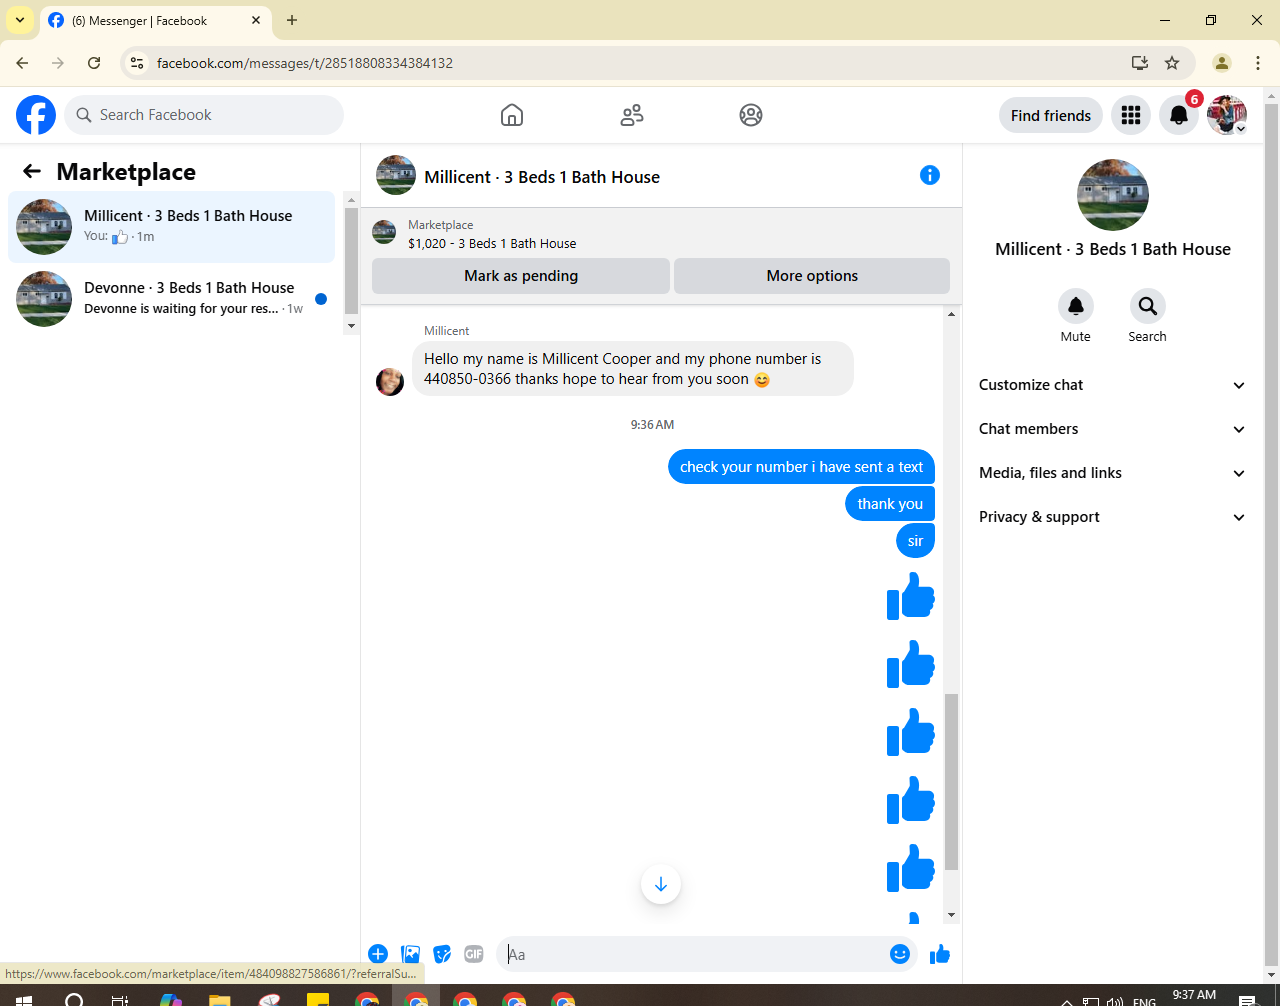Open the Groups icon in top navigation

click(x=751, y=115)
